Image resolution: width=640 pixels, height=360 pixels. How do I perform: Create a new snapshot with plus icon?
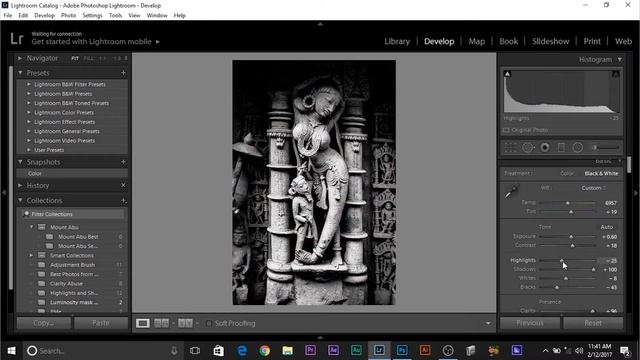click(123, 162)
